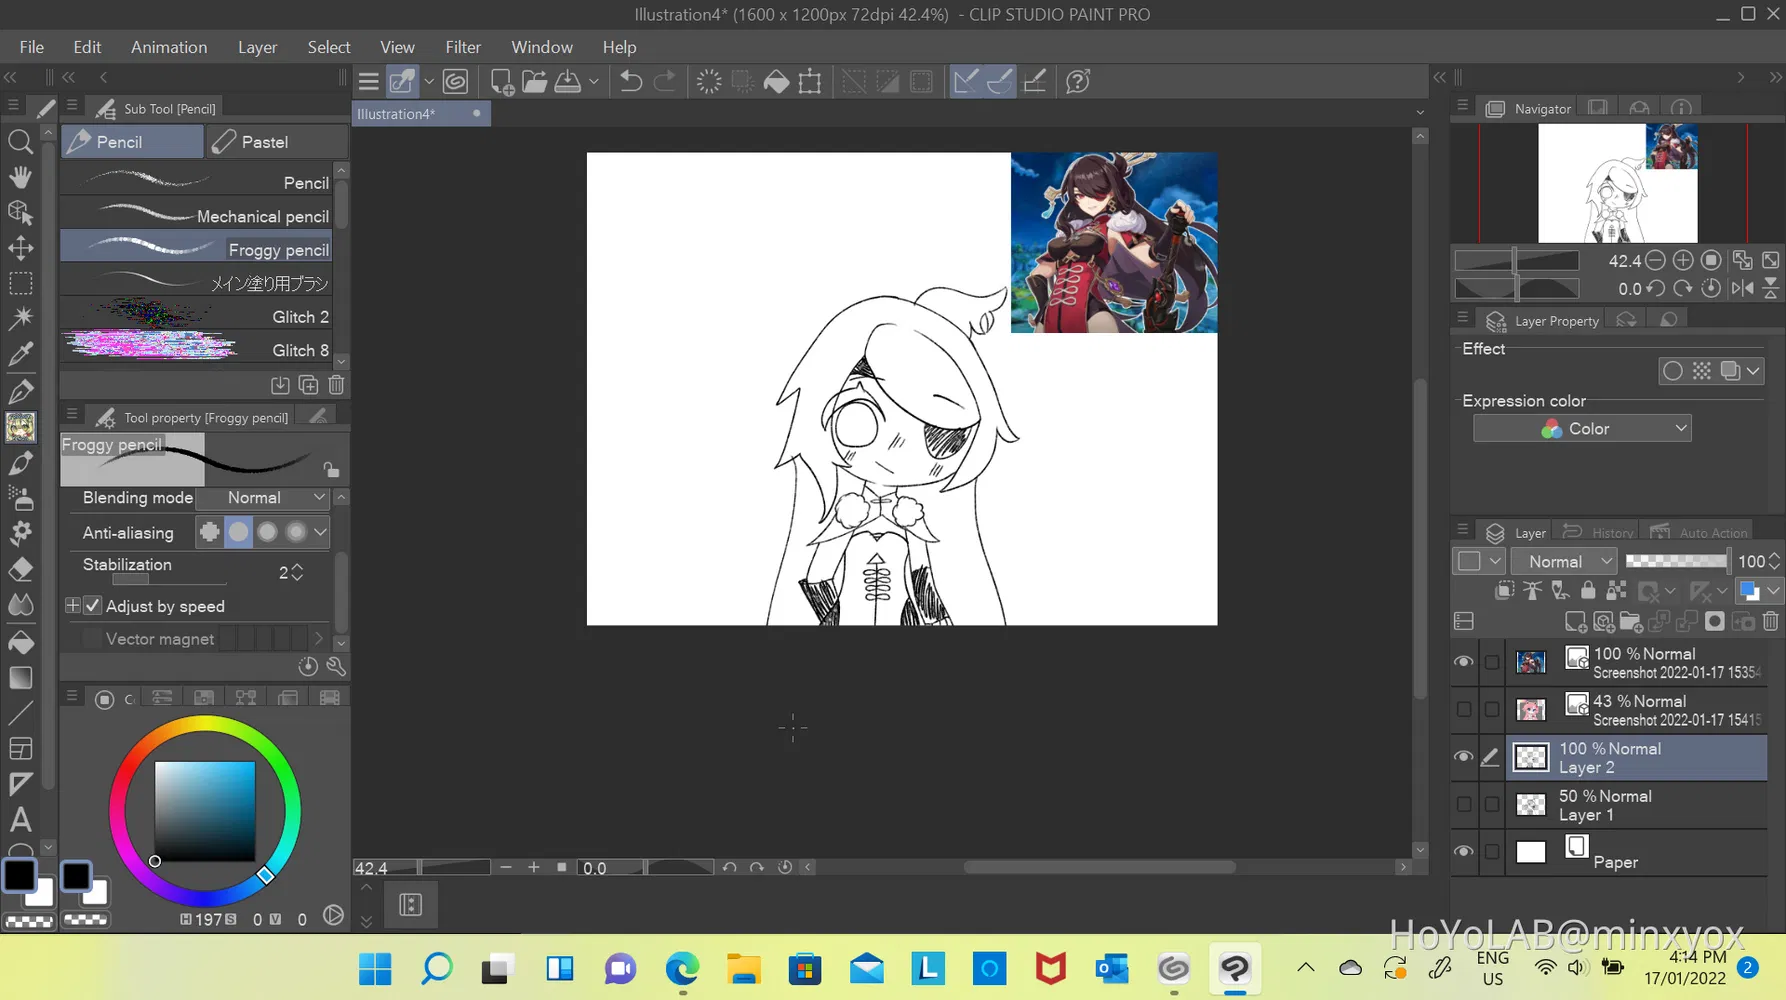This screenshot has height=1000, width=1786.
Task: Open the Blending mode Normal dropdown
Action: (264, 498)
